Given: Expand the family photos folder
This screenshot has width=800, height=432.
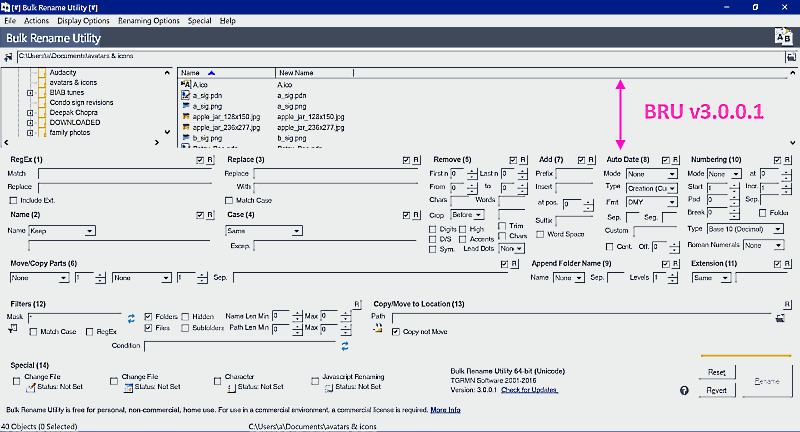Looking at the screenshot, I should point(30,133).
